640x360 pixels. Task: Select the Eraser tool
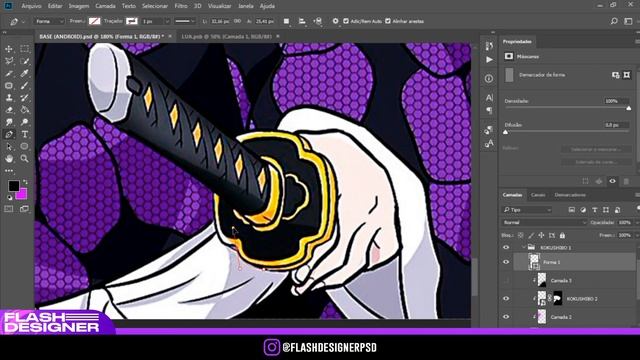pos(9,110)
